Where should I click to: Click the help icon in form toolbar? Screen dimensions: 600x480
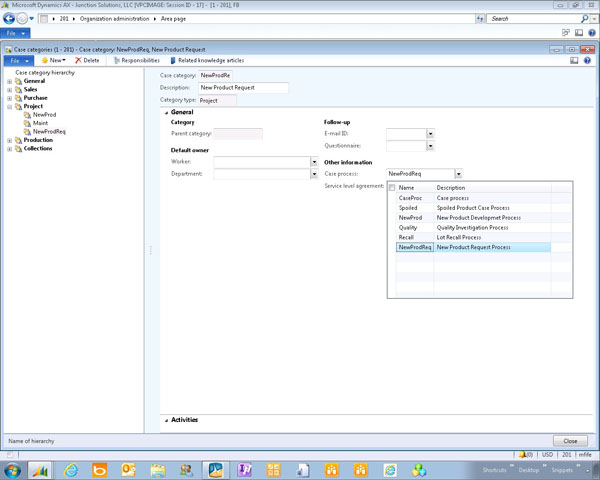(587, 60)
